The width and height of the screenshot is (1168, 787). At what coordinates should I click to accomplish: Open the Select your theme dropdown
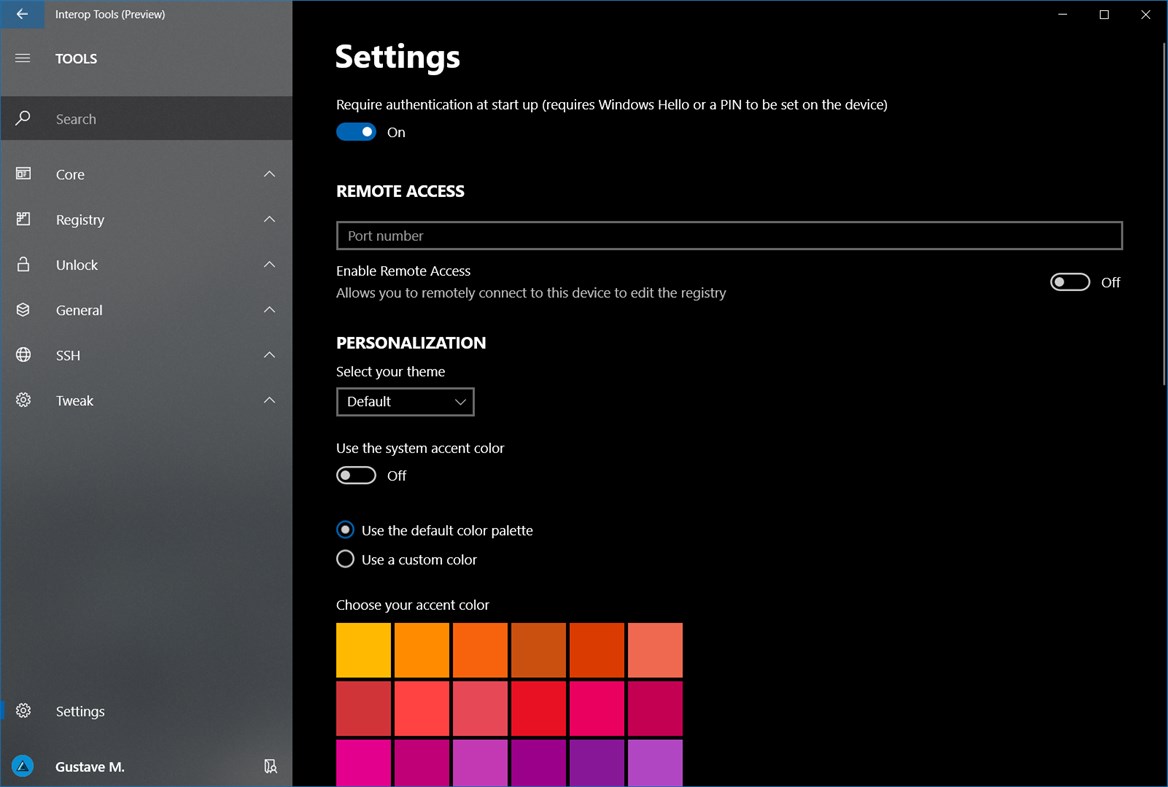point(405,401)
